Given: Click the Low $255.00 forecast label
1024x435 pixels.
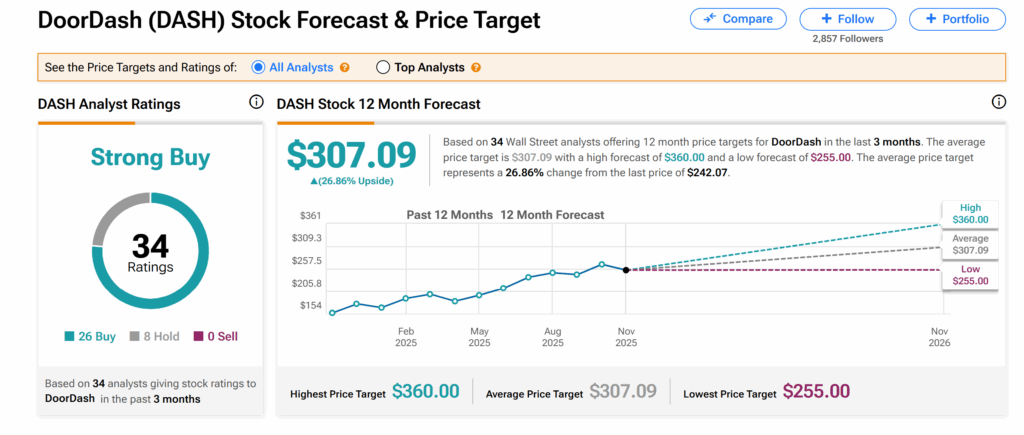Looking at the screenshot, I should click(x=970, y=275).
